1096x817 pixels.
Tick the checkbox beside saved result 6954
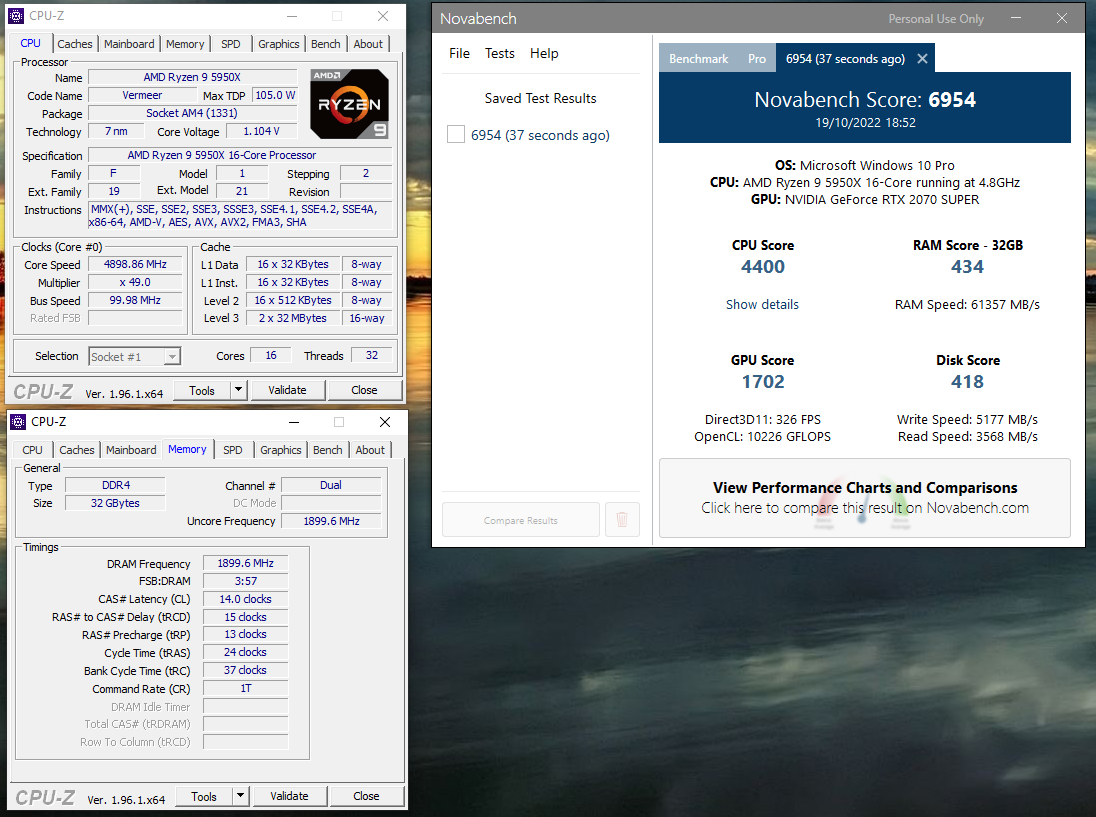pyautogui.click(x=456, y=134)
